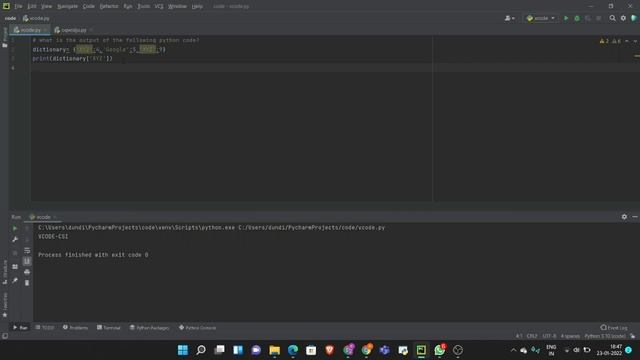Open the Navigate menu
This screenshot has height=360, width=640.
coord(68,6)
